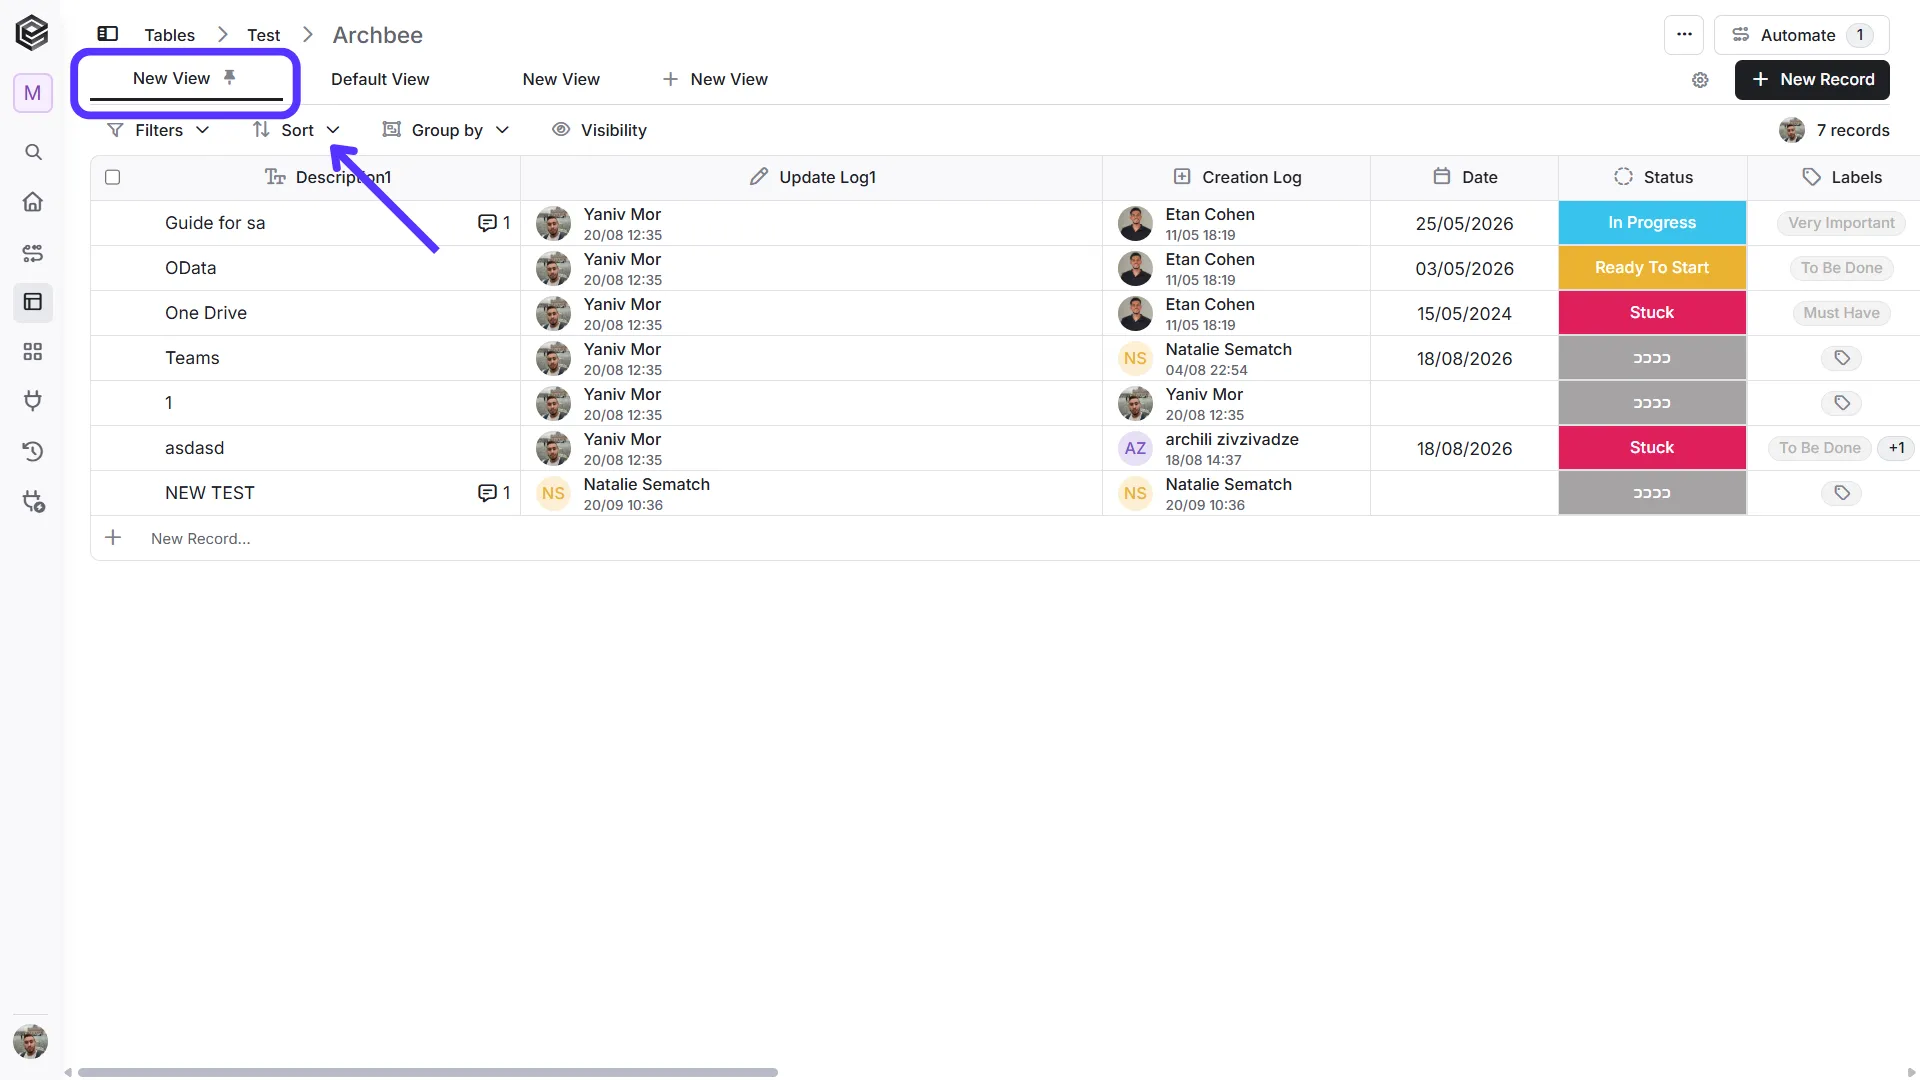Viewport: 1920px width, 1080px height.
Task: Click the empty label tag in Teams row
Action: pyautogui.click(x=1841, y=358)
